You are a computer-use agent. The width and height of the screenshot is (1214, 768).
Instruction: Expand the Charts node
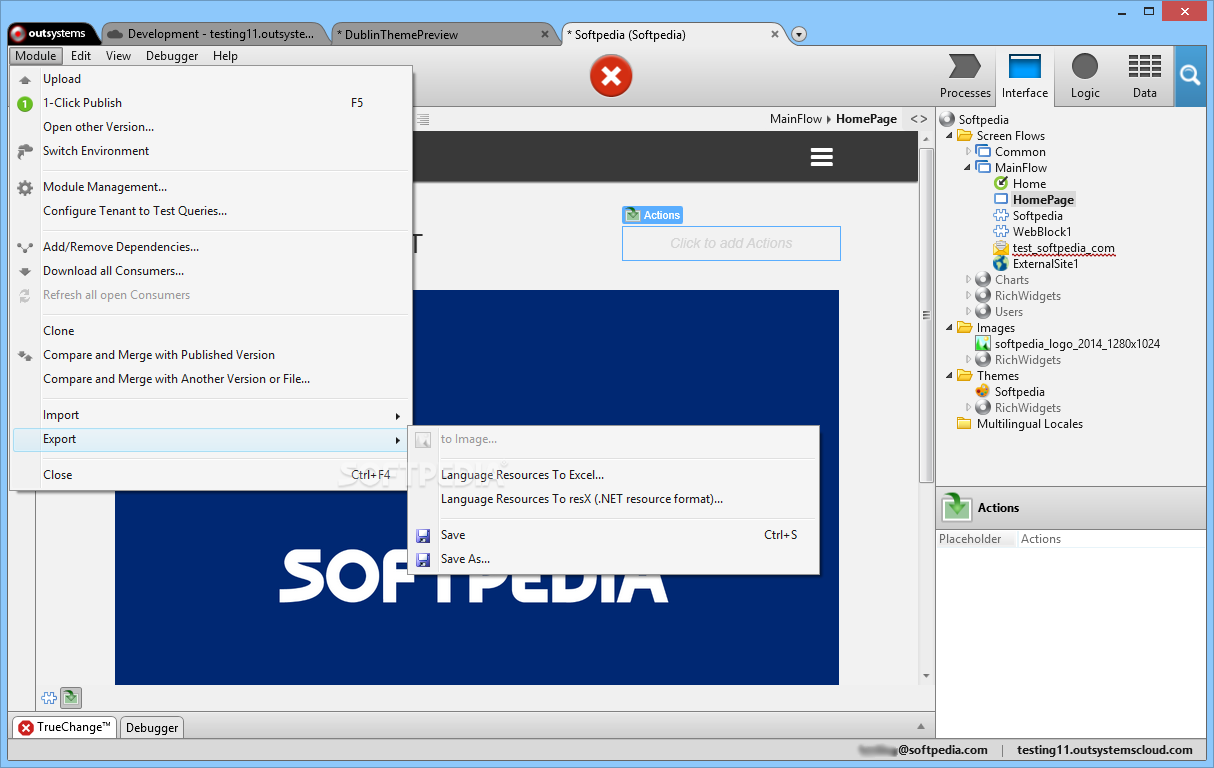tap(968, 280)
